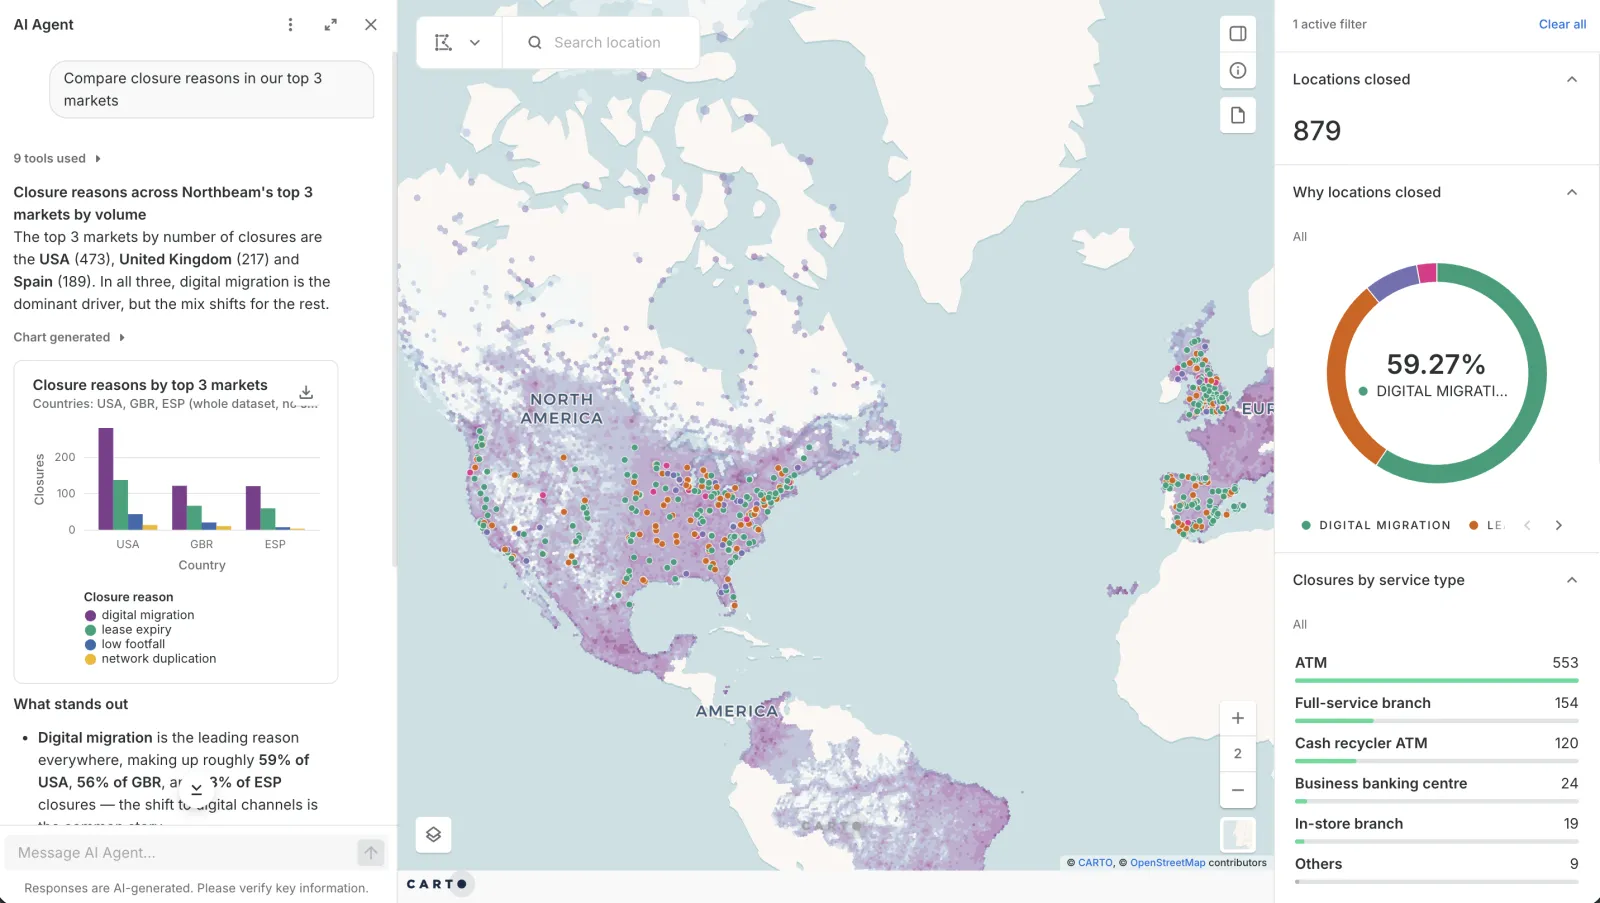
Task: Download the Closure reasons chart
Action: [306, 392]
